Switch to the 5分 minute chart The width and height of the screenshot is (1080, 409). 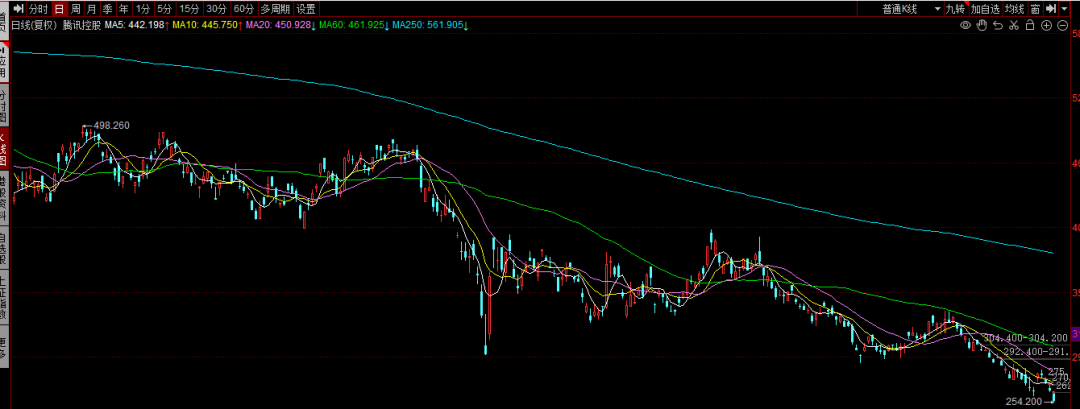click(x=164, y=9)
